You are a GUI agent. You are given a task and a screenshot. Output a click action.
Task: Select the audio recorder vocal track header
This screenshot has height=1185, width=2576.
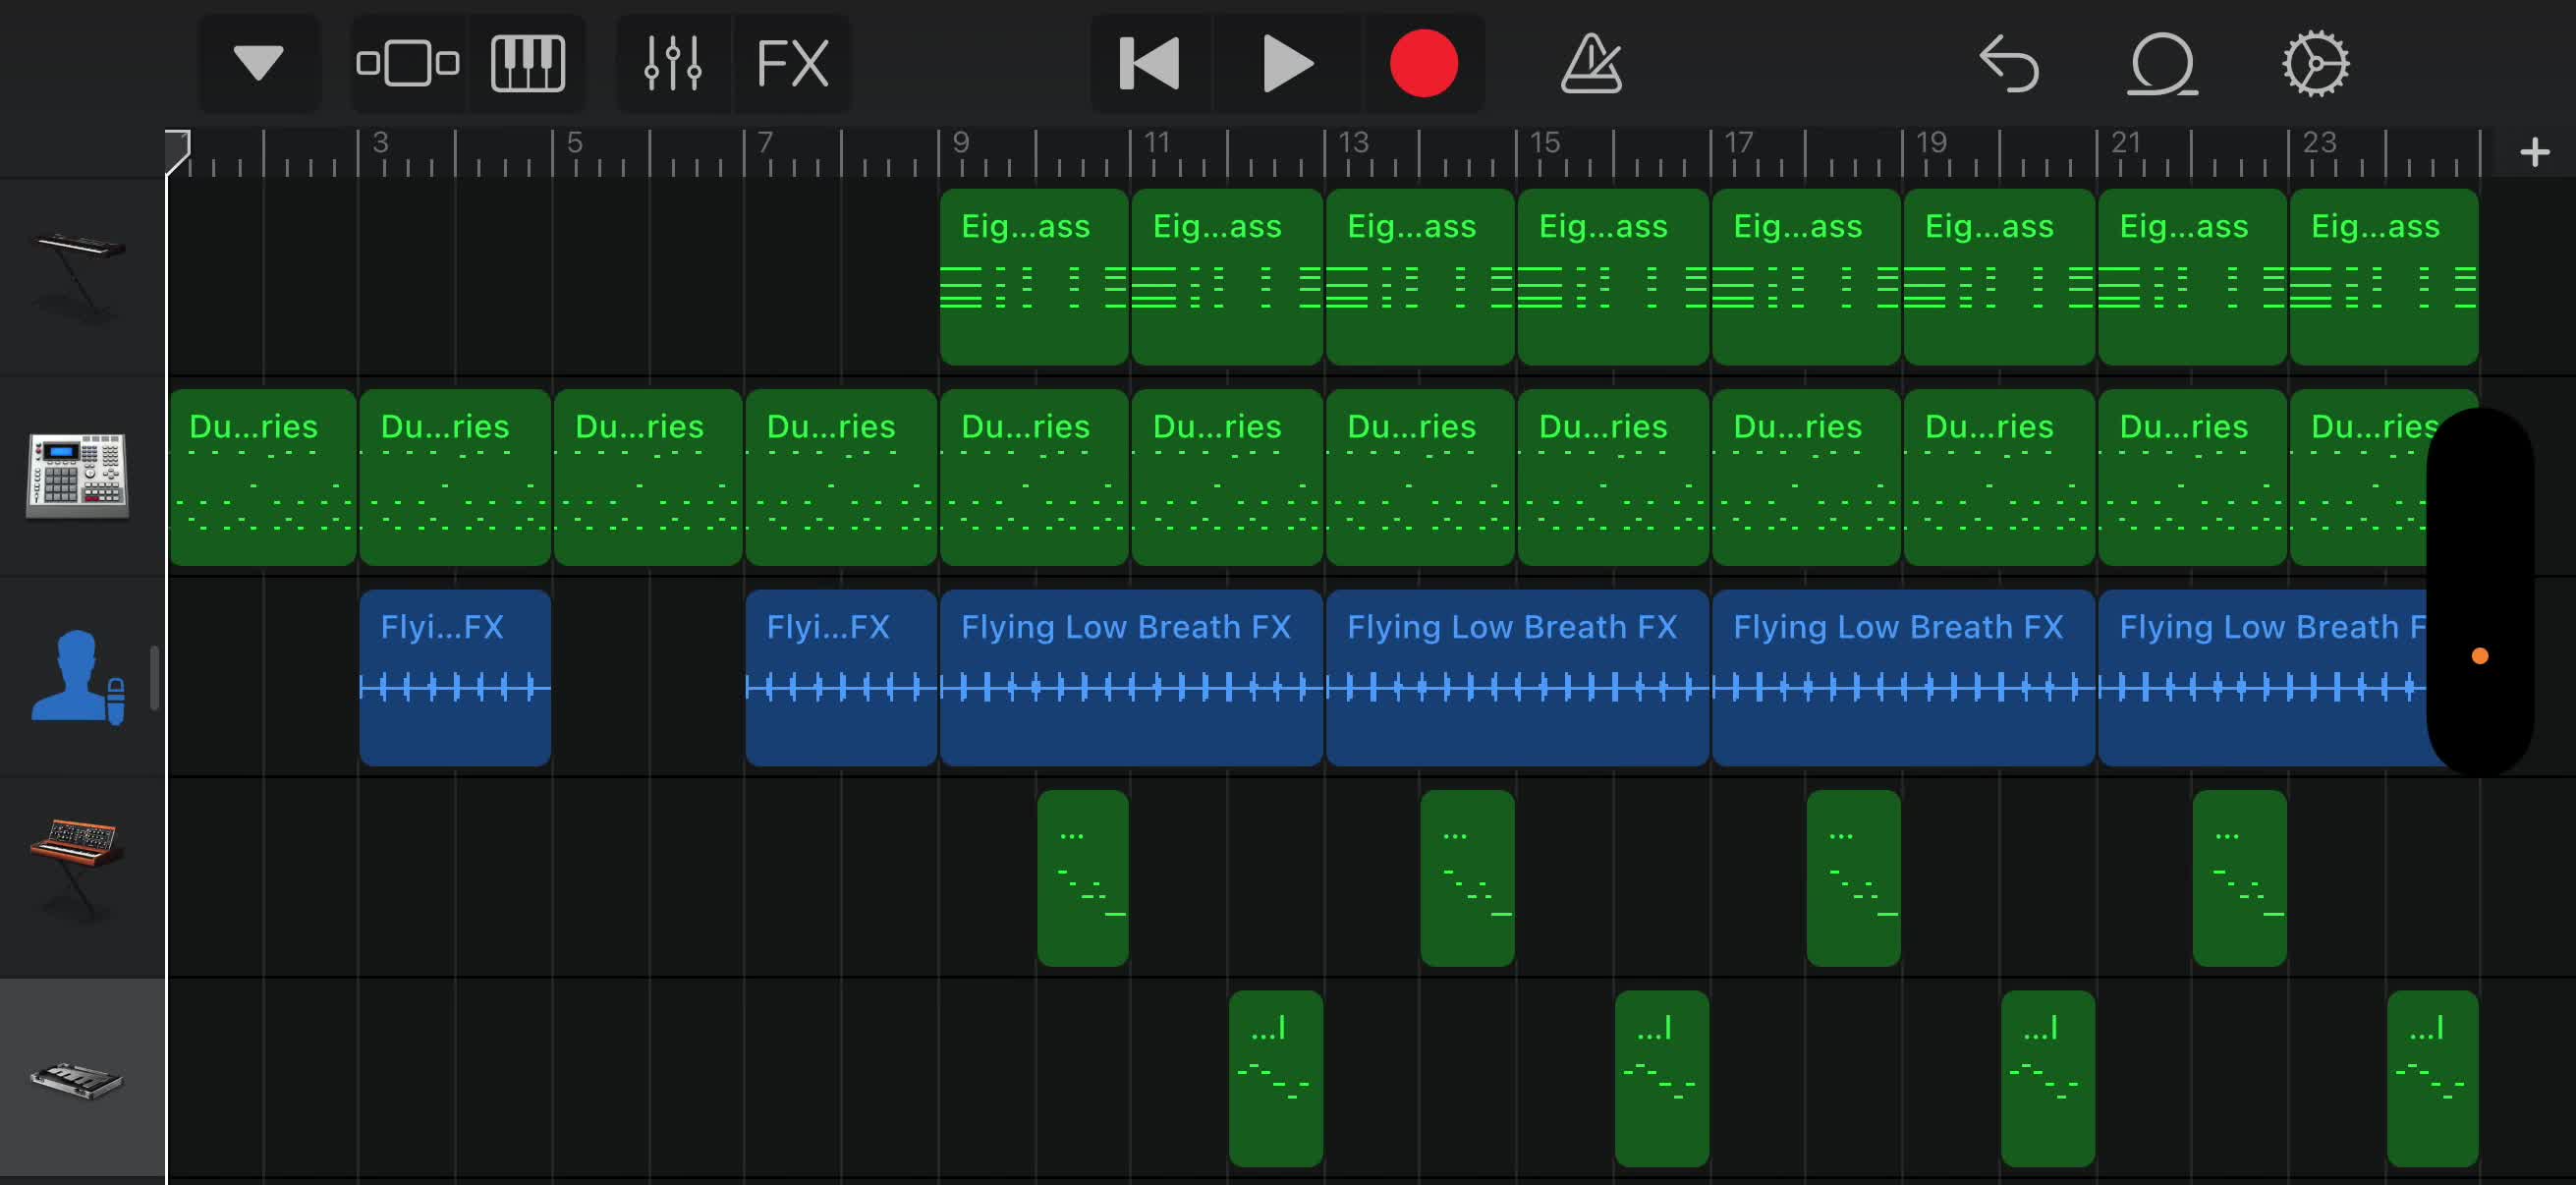[82, 677]
